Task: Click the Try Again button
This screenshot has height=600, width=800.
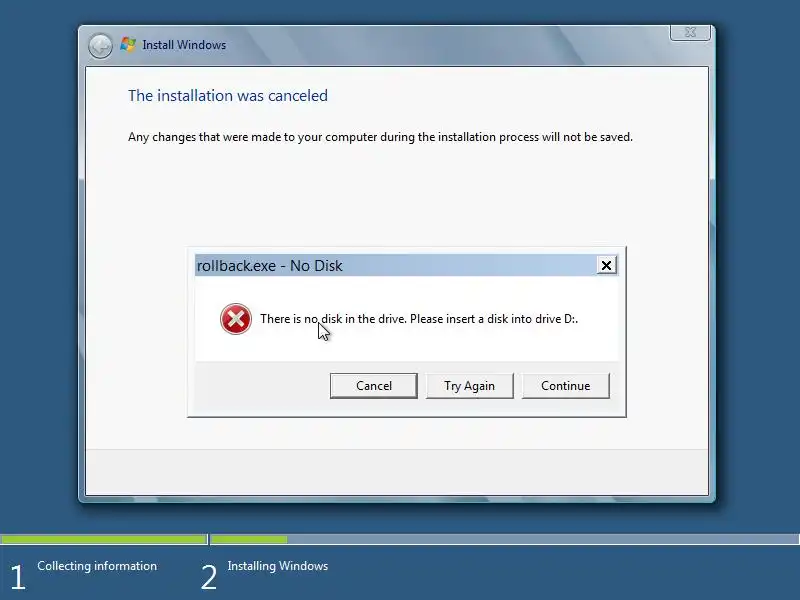Action: pos(469,386)
